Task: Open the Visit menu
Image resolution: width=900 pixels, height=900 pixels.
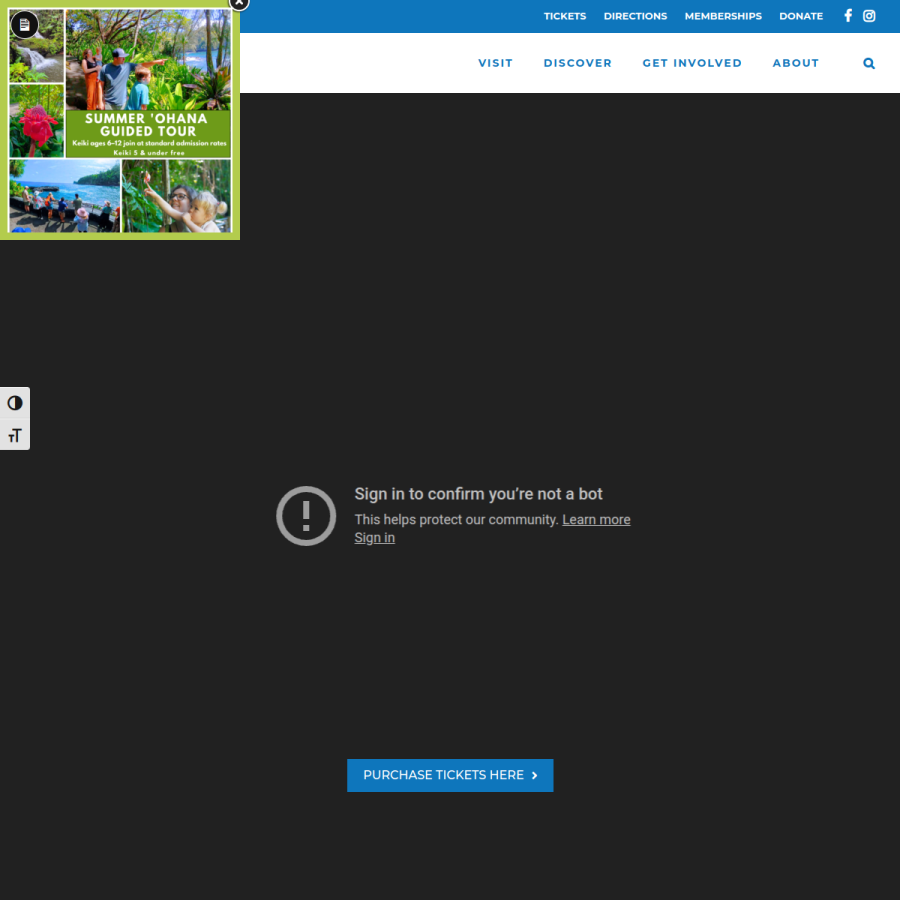Action: pyautogui.click(x=495, y=63)
